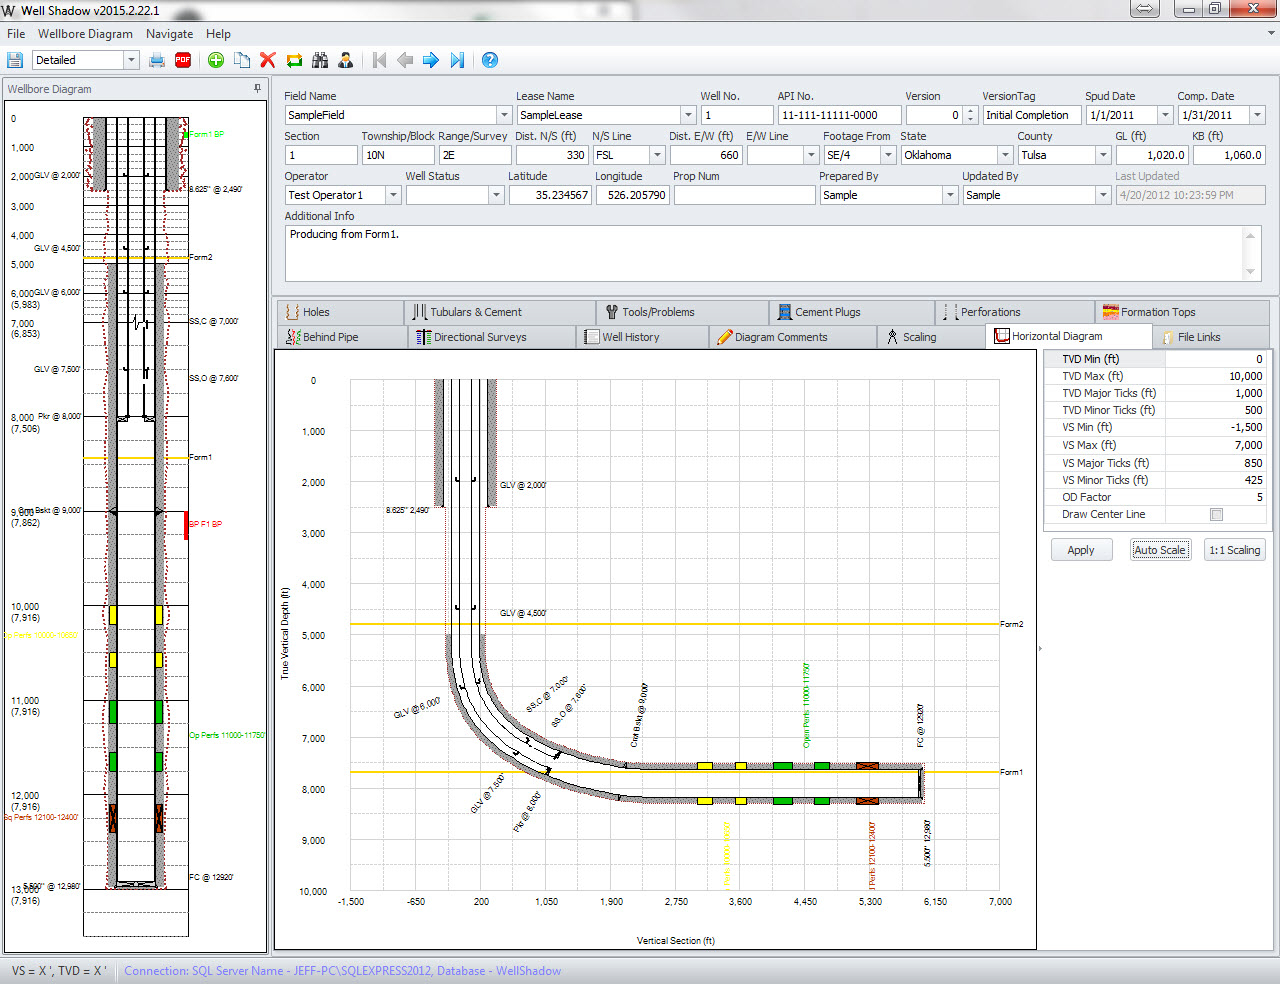This screenshot has width=1280, height=984.
Task: Open the State dropdown showing Oklahoma
Action: tap(1005, 155)
